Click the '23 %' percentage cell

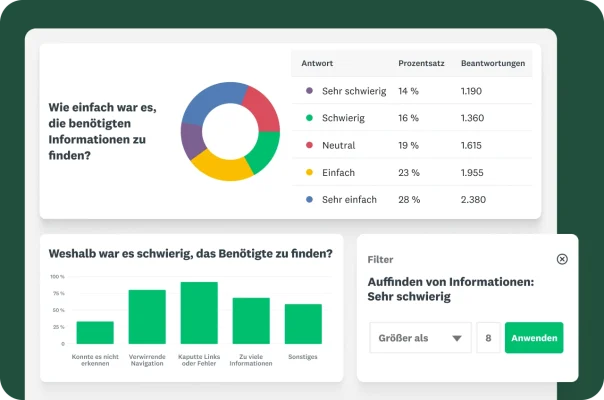(409, 172)
